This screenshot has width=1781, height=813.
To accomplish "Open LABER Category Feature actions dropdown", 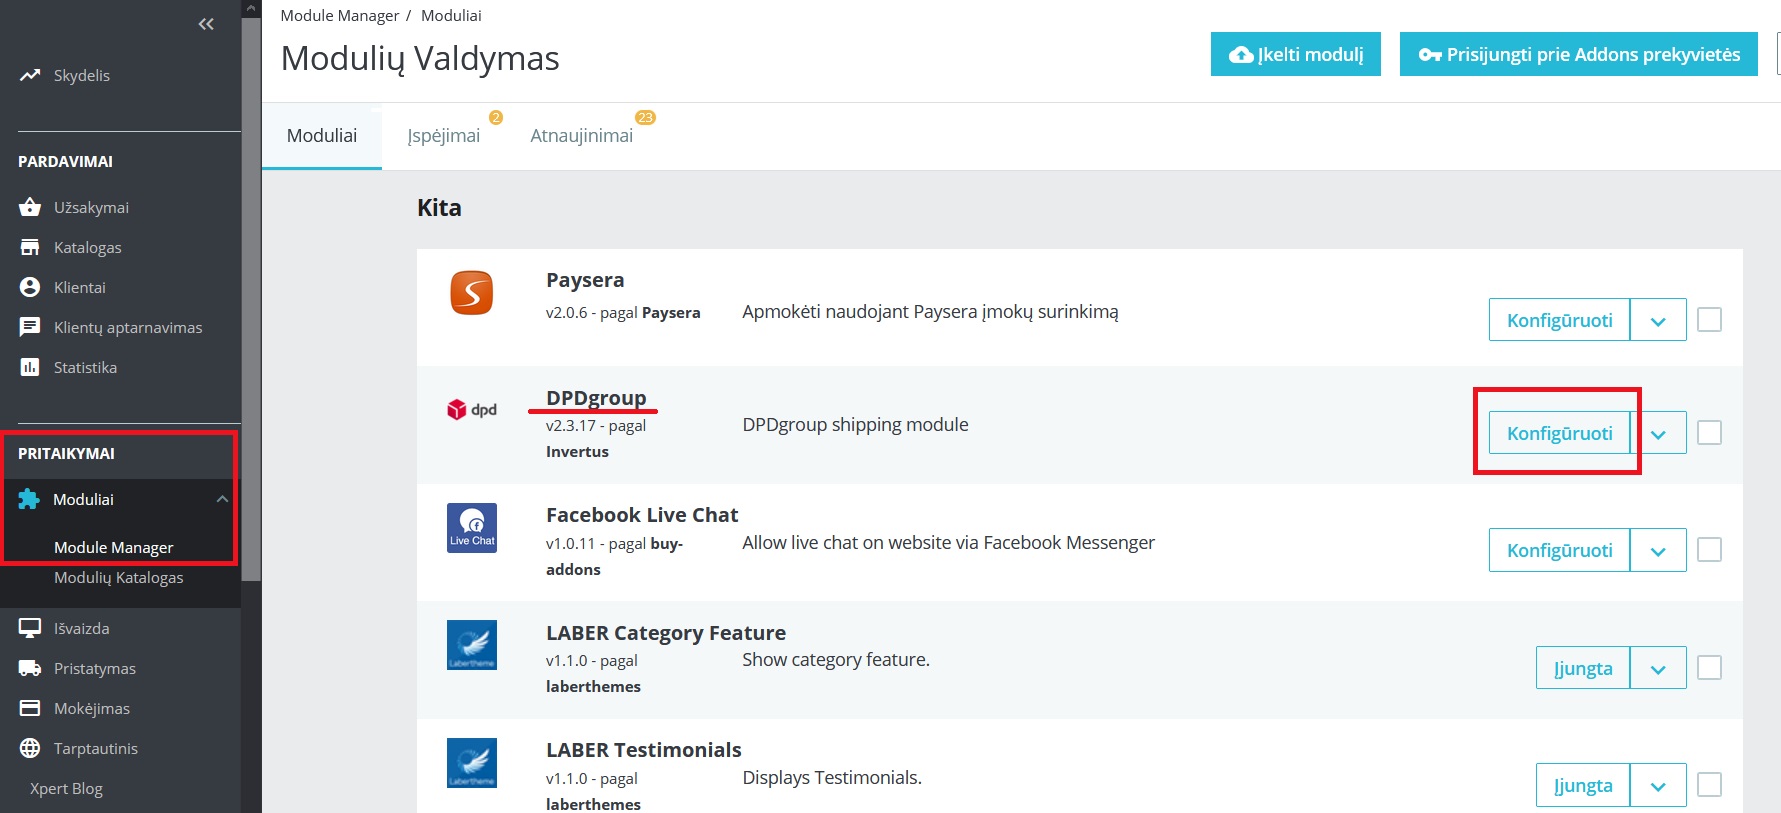I will pyautogui.click(x=1658, y=668).
